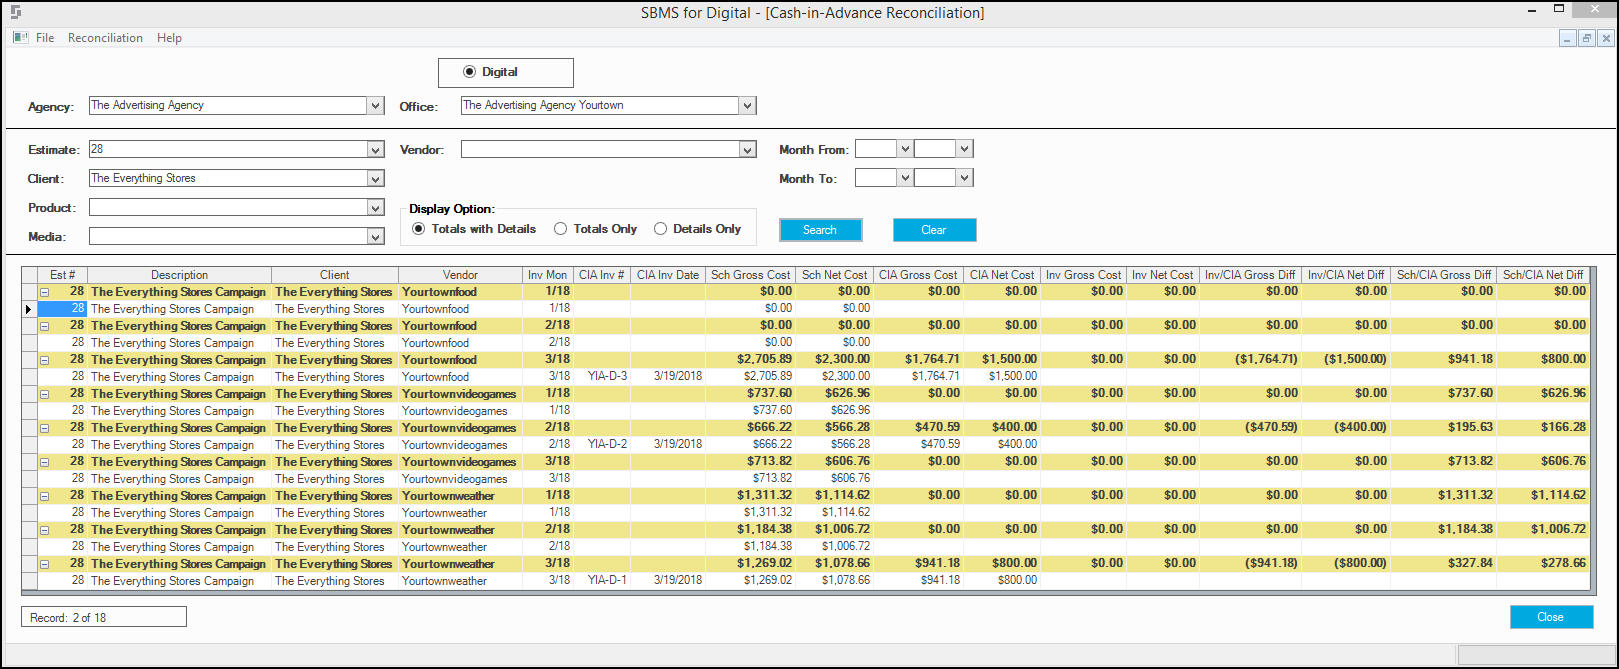1619x669 pixels.
Task: Open the Vendor dropdown list
Action: (x=748, y=149)
